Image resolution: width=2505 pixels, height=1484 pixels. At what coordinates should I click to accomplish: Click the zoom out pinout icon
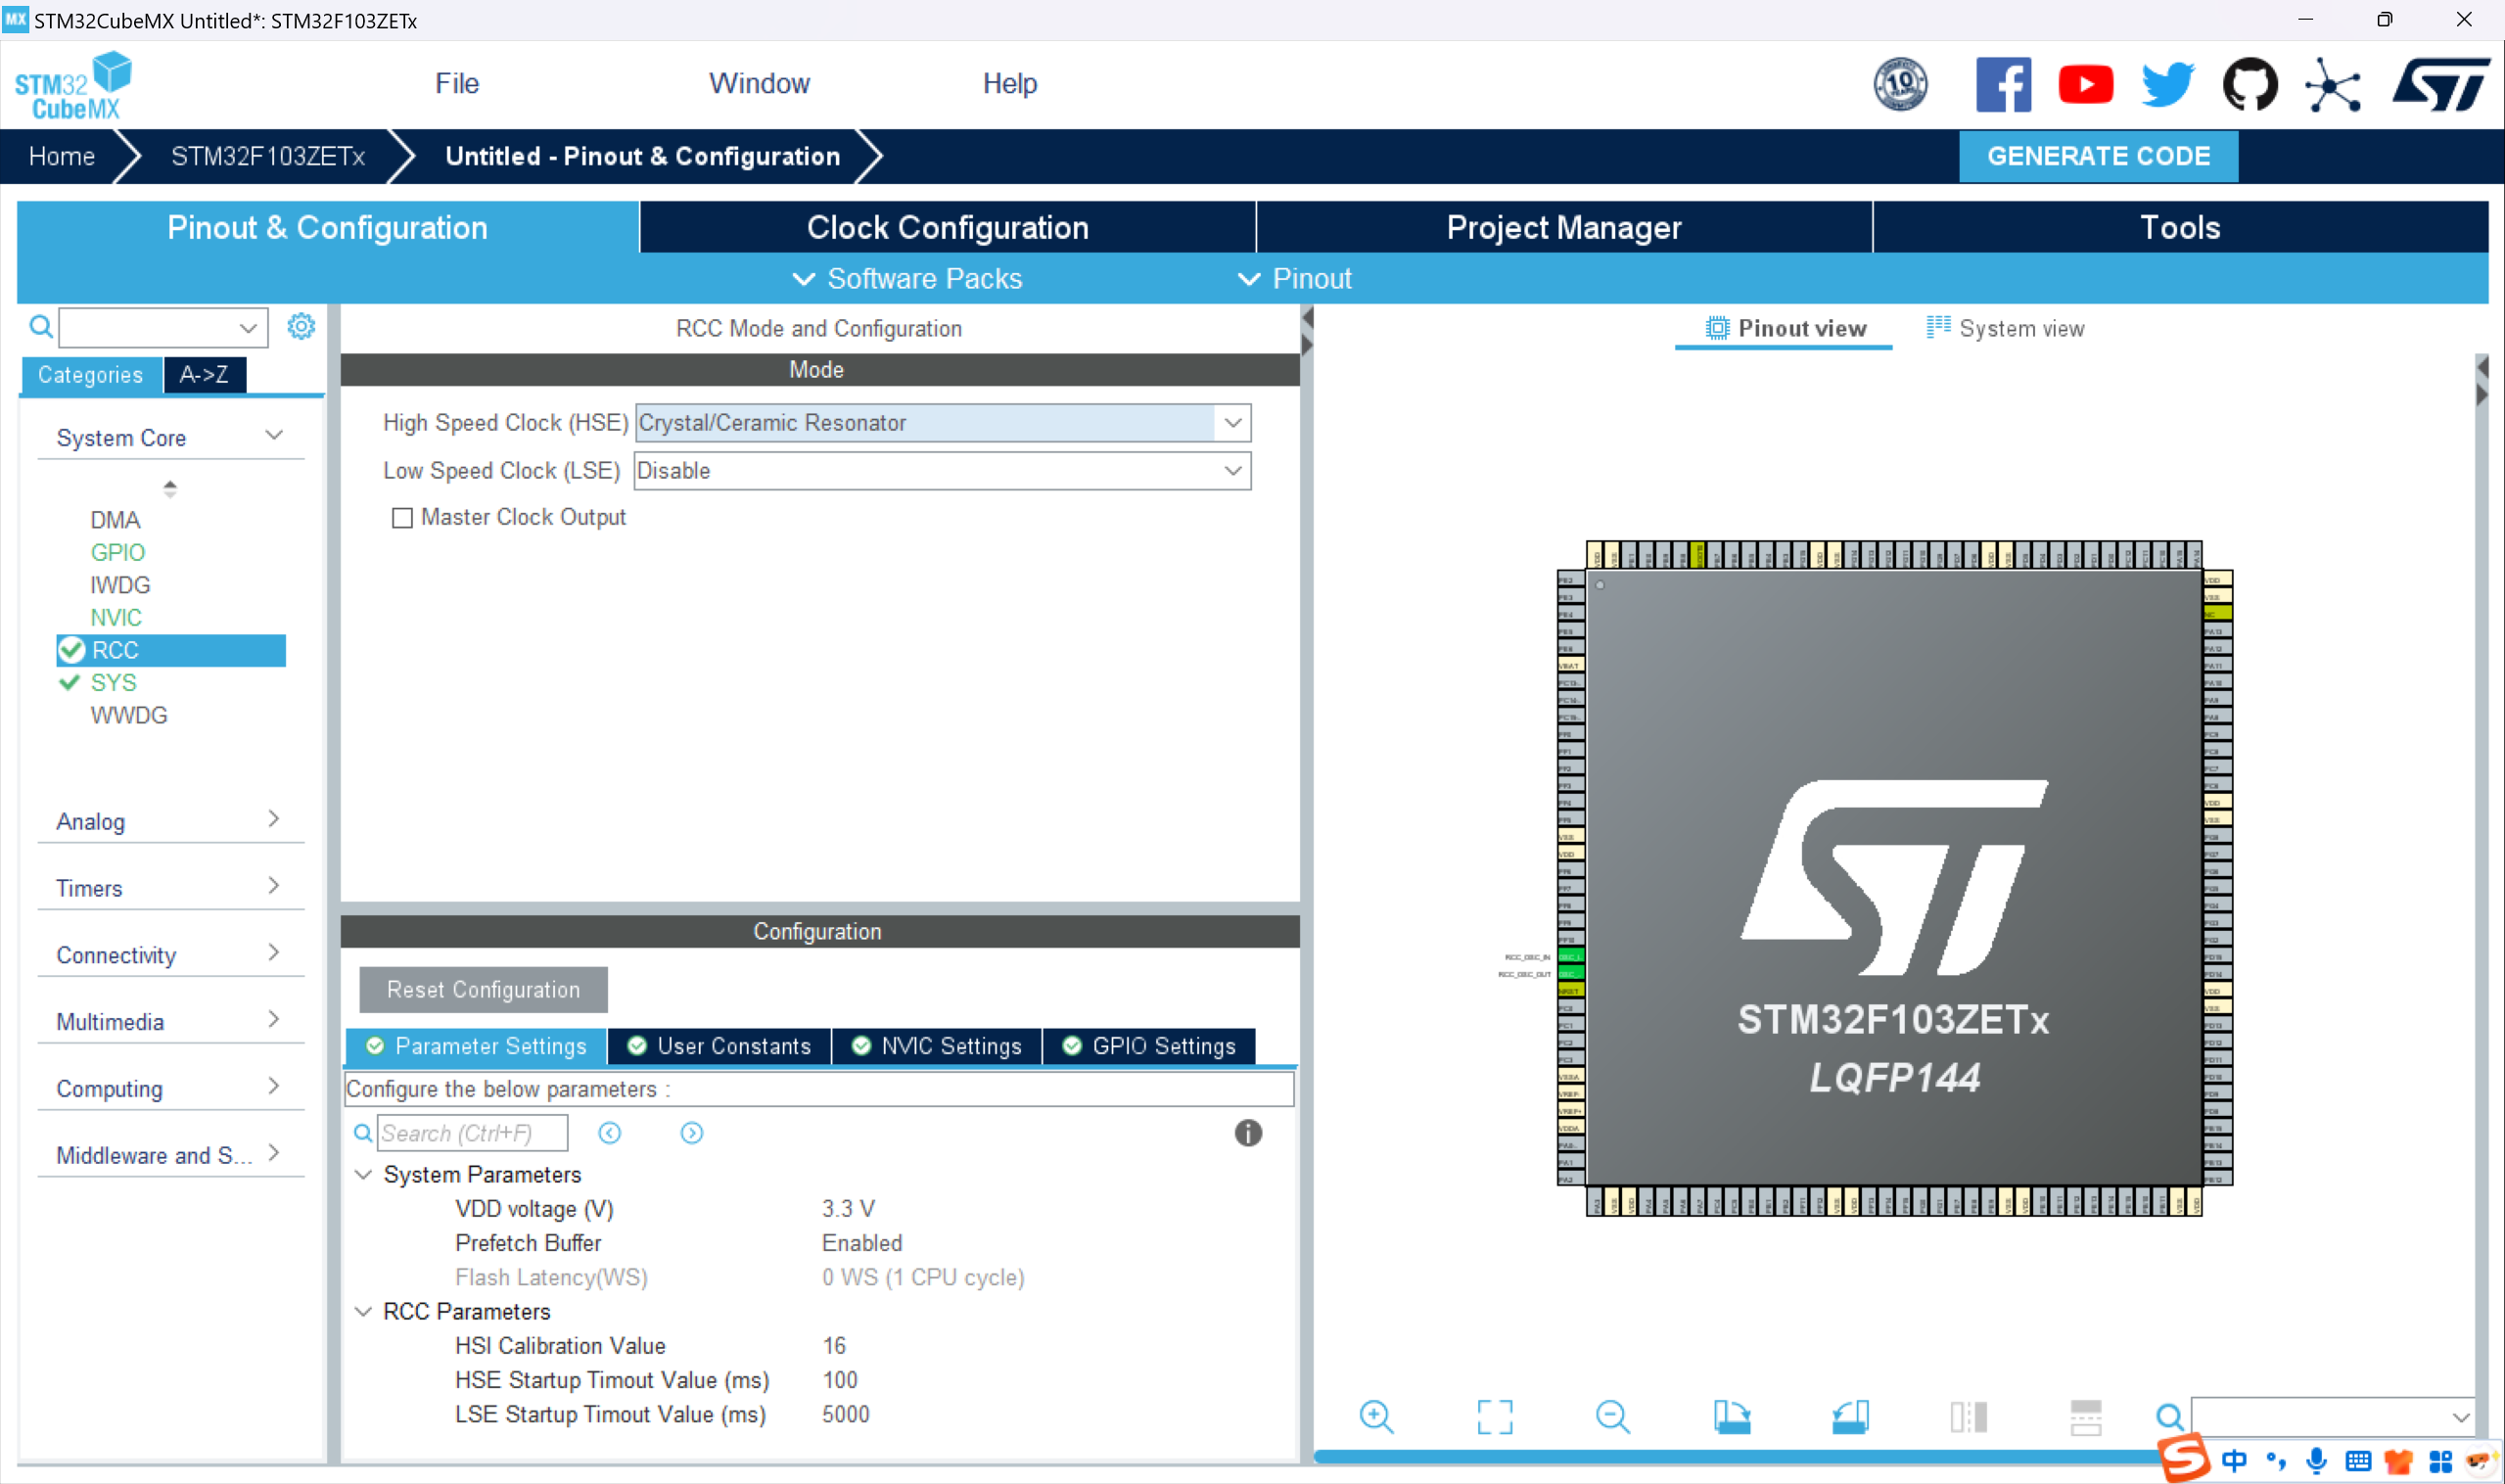pyautogui.click(x=1612, y=1416)
